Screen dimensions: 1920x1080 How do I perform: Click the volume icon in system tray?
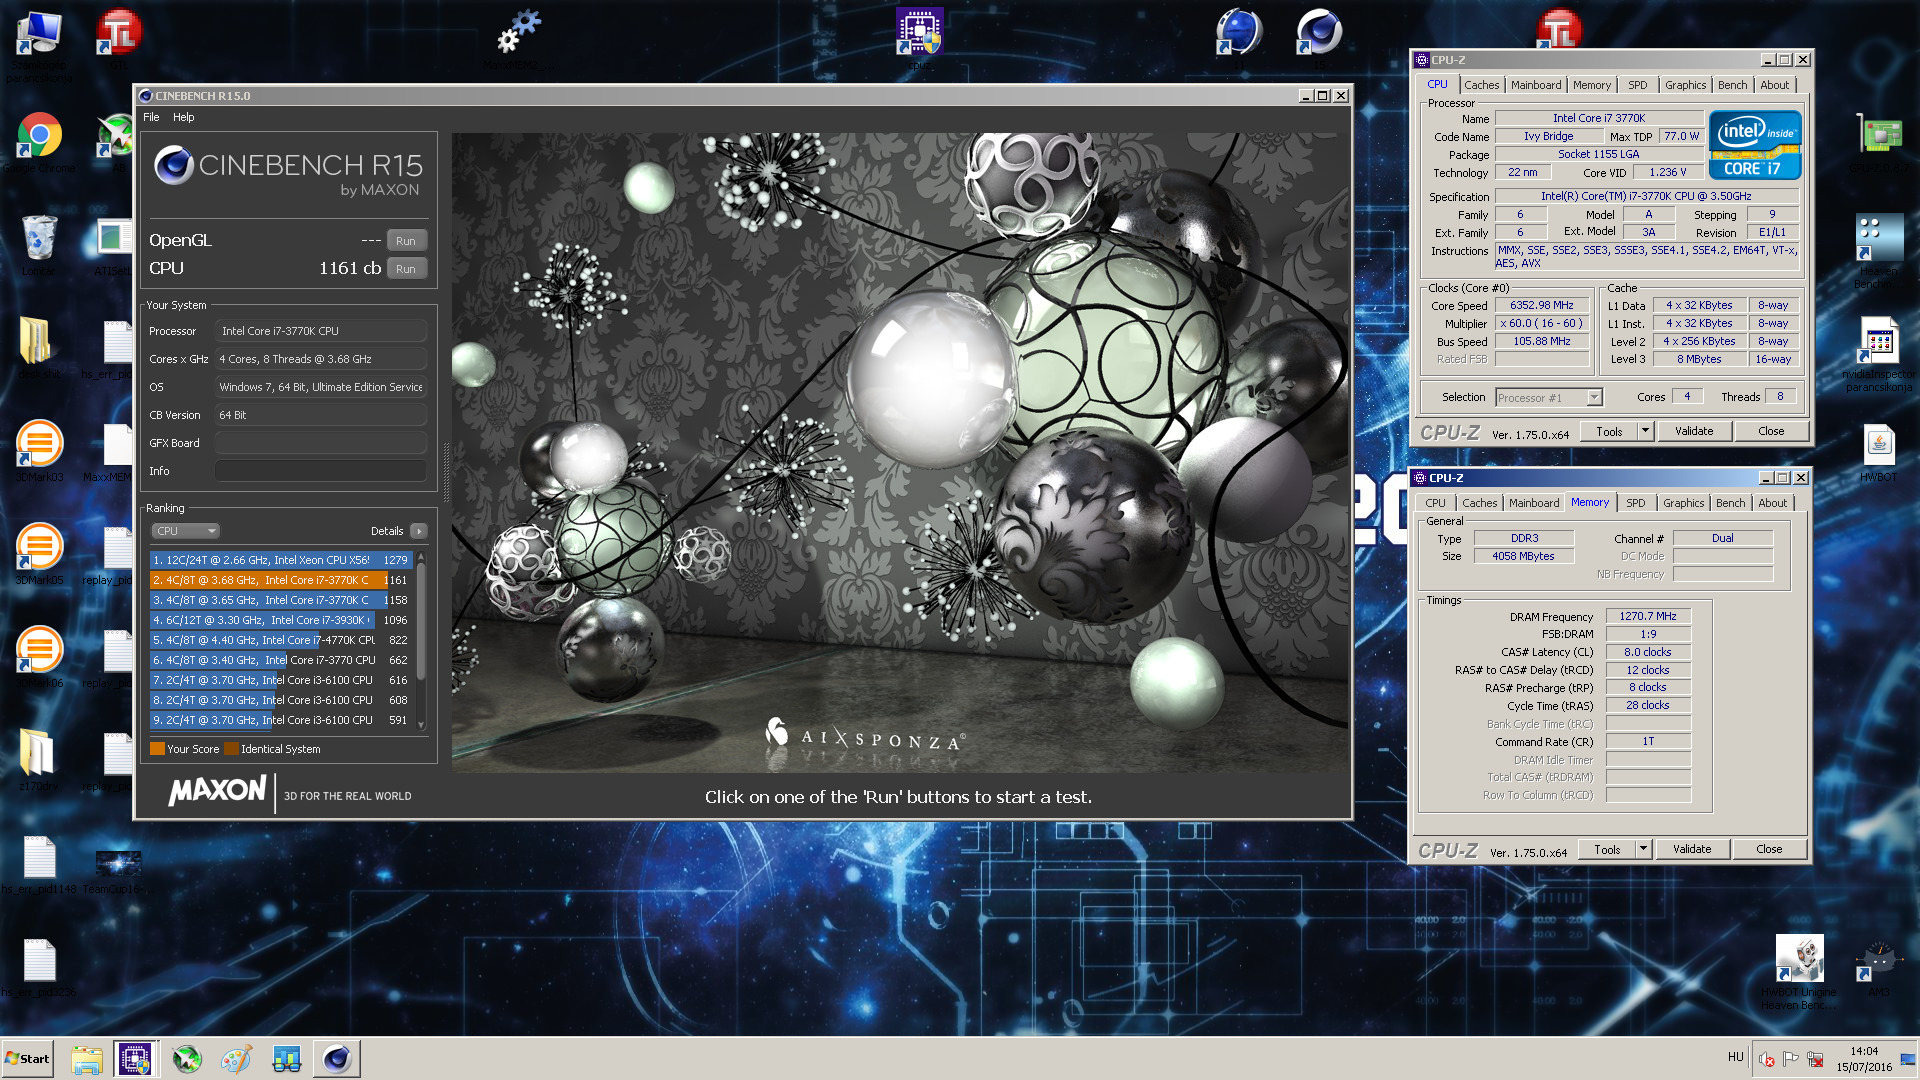click(x=1767, y=1059)
